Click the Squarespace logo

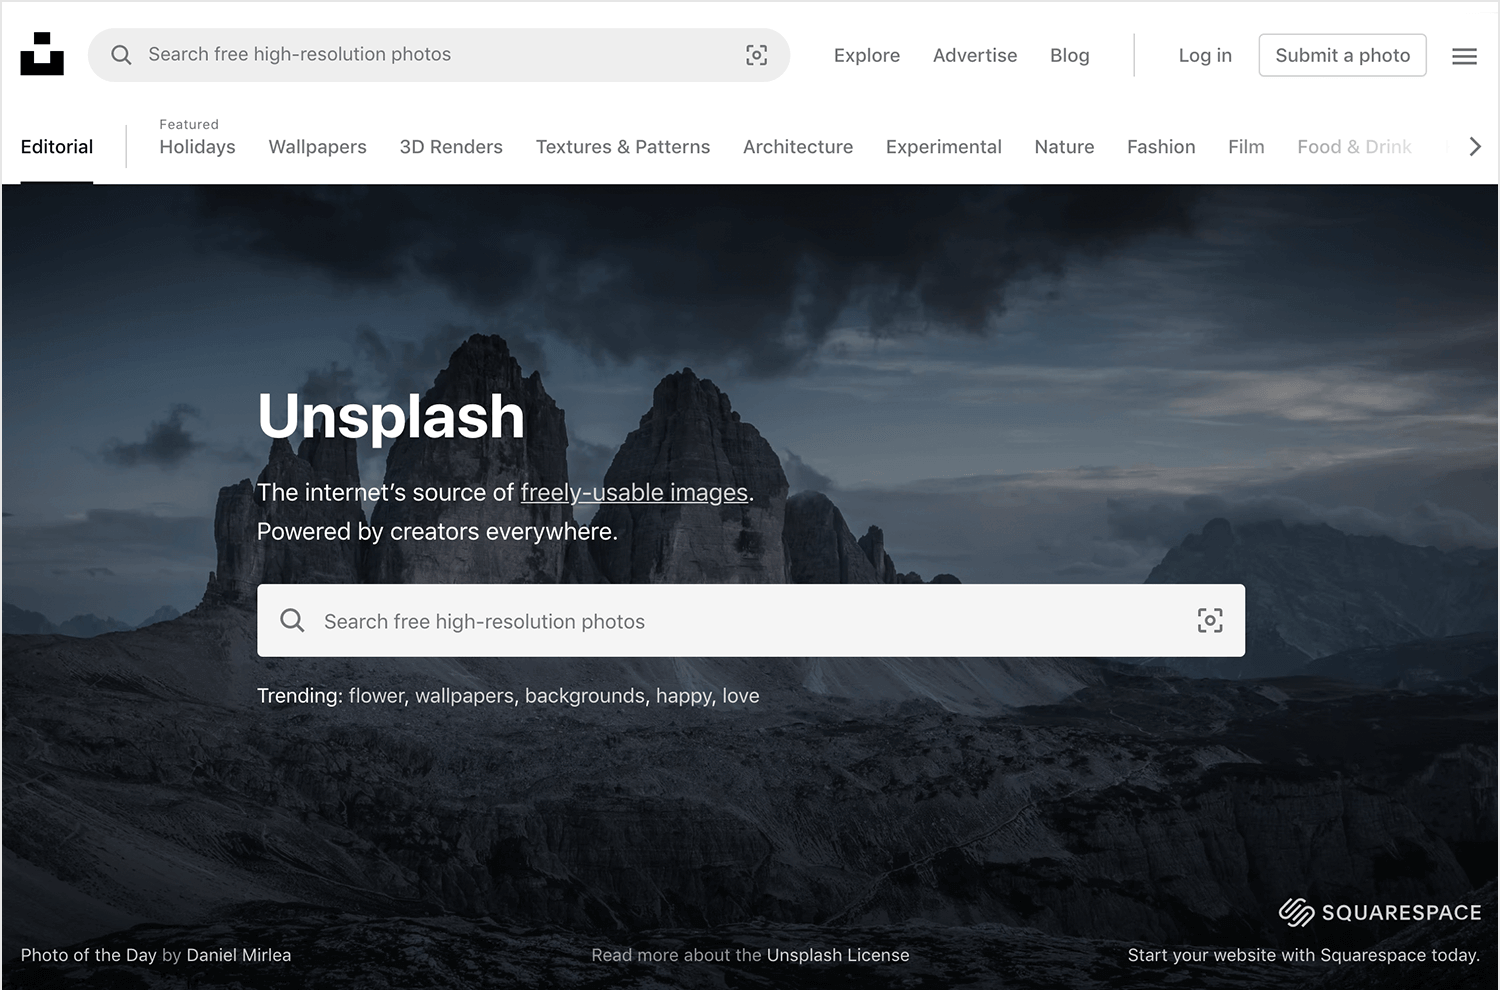point(1379,912)
